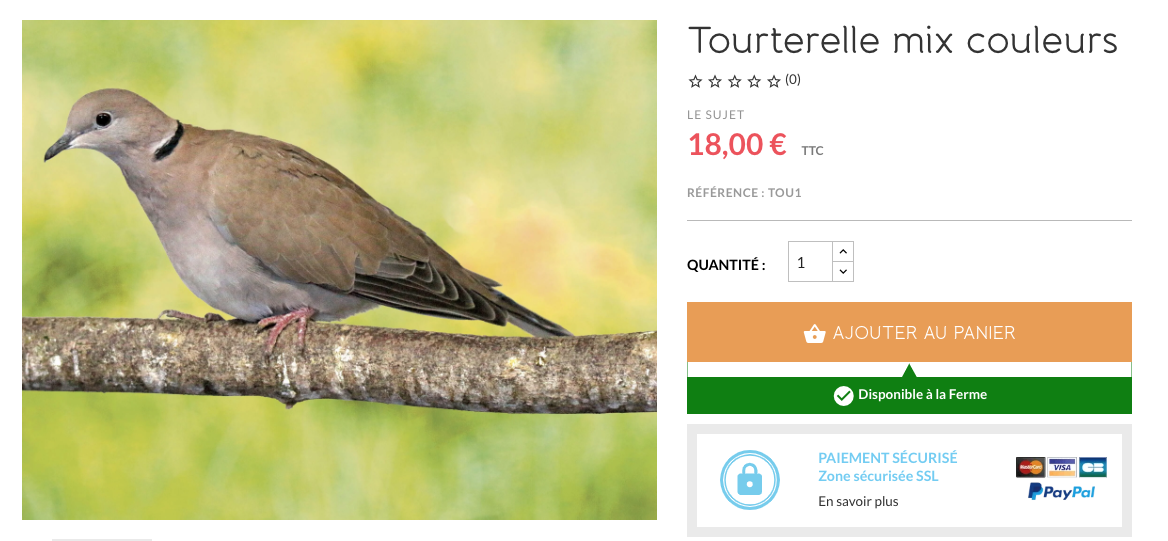The image size is (1168, 541).
Task: Click the first rating star
Action: (x=695, y=81)
